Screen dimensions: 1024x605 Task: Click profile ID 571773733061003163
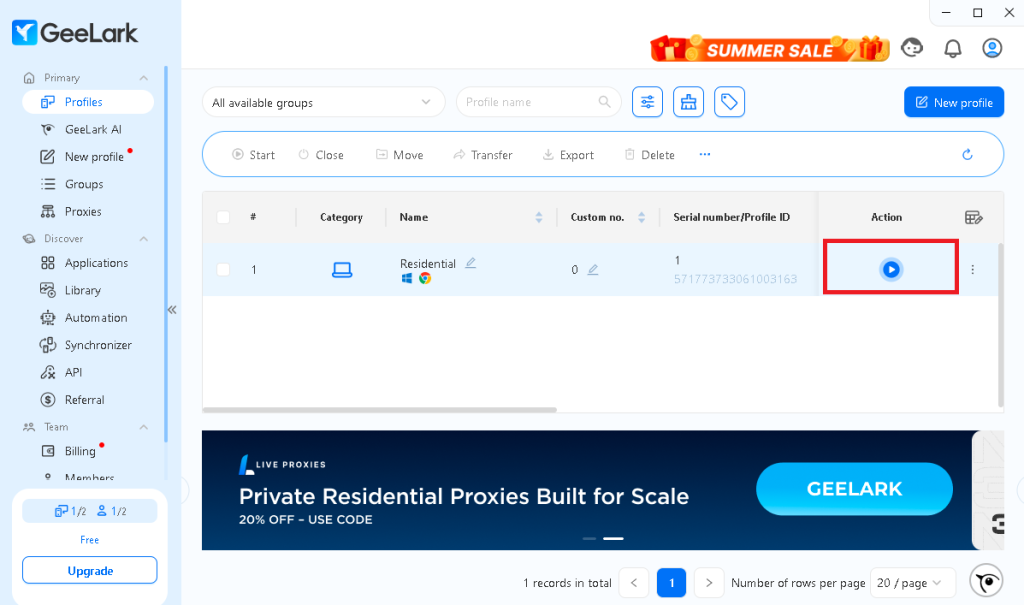(735, 279)
